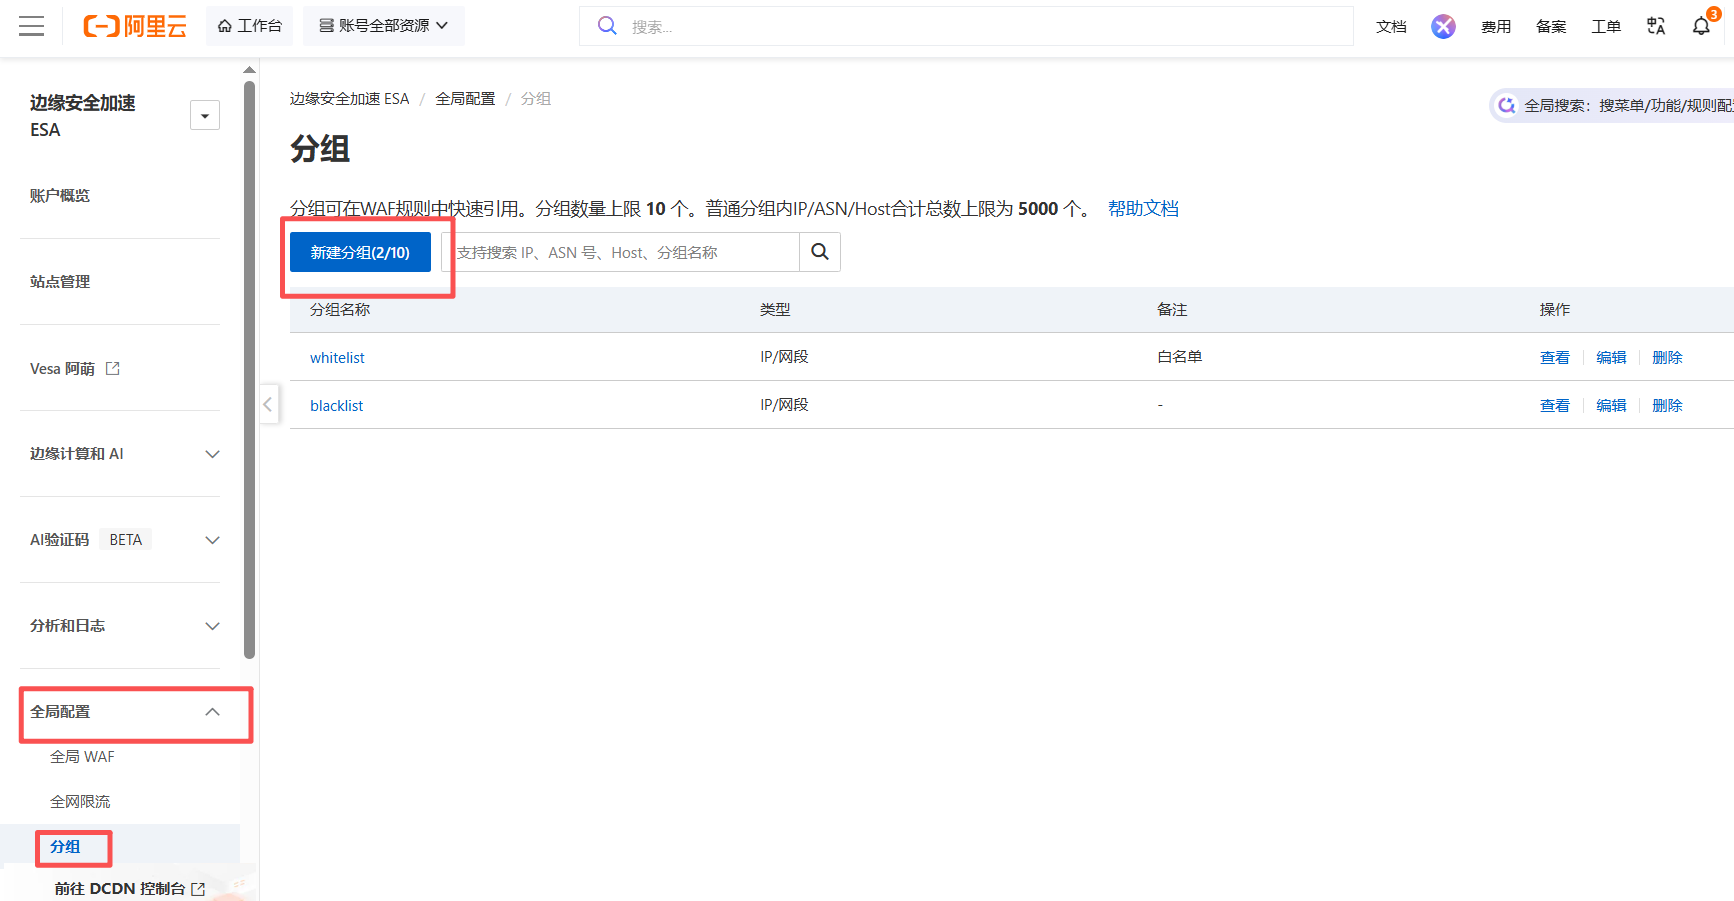View the blacklist group with 查看
Screen dimensions: 1734x901
tap(1555, 406)
